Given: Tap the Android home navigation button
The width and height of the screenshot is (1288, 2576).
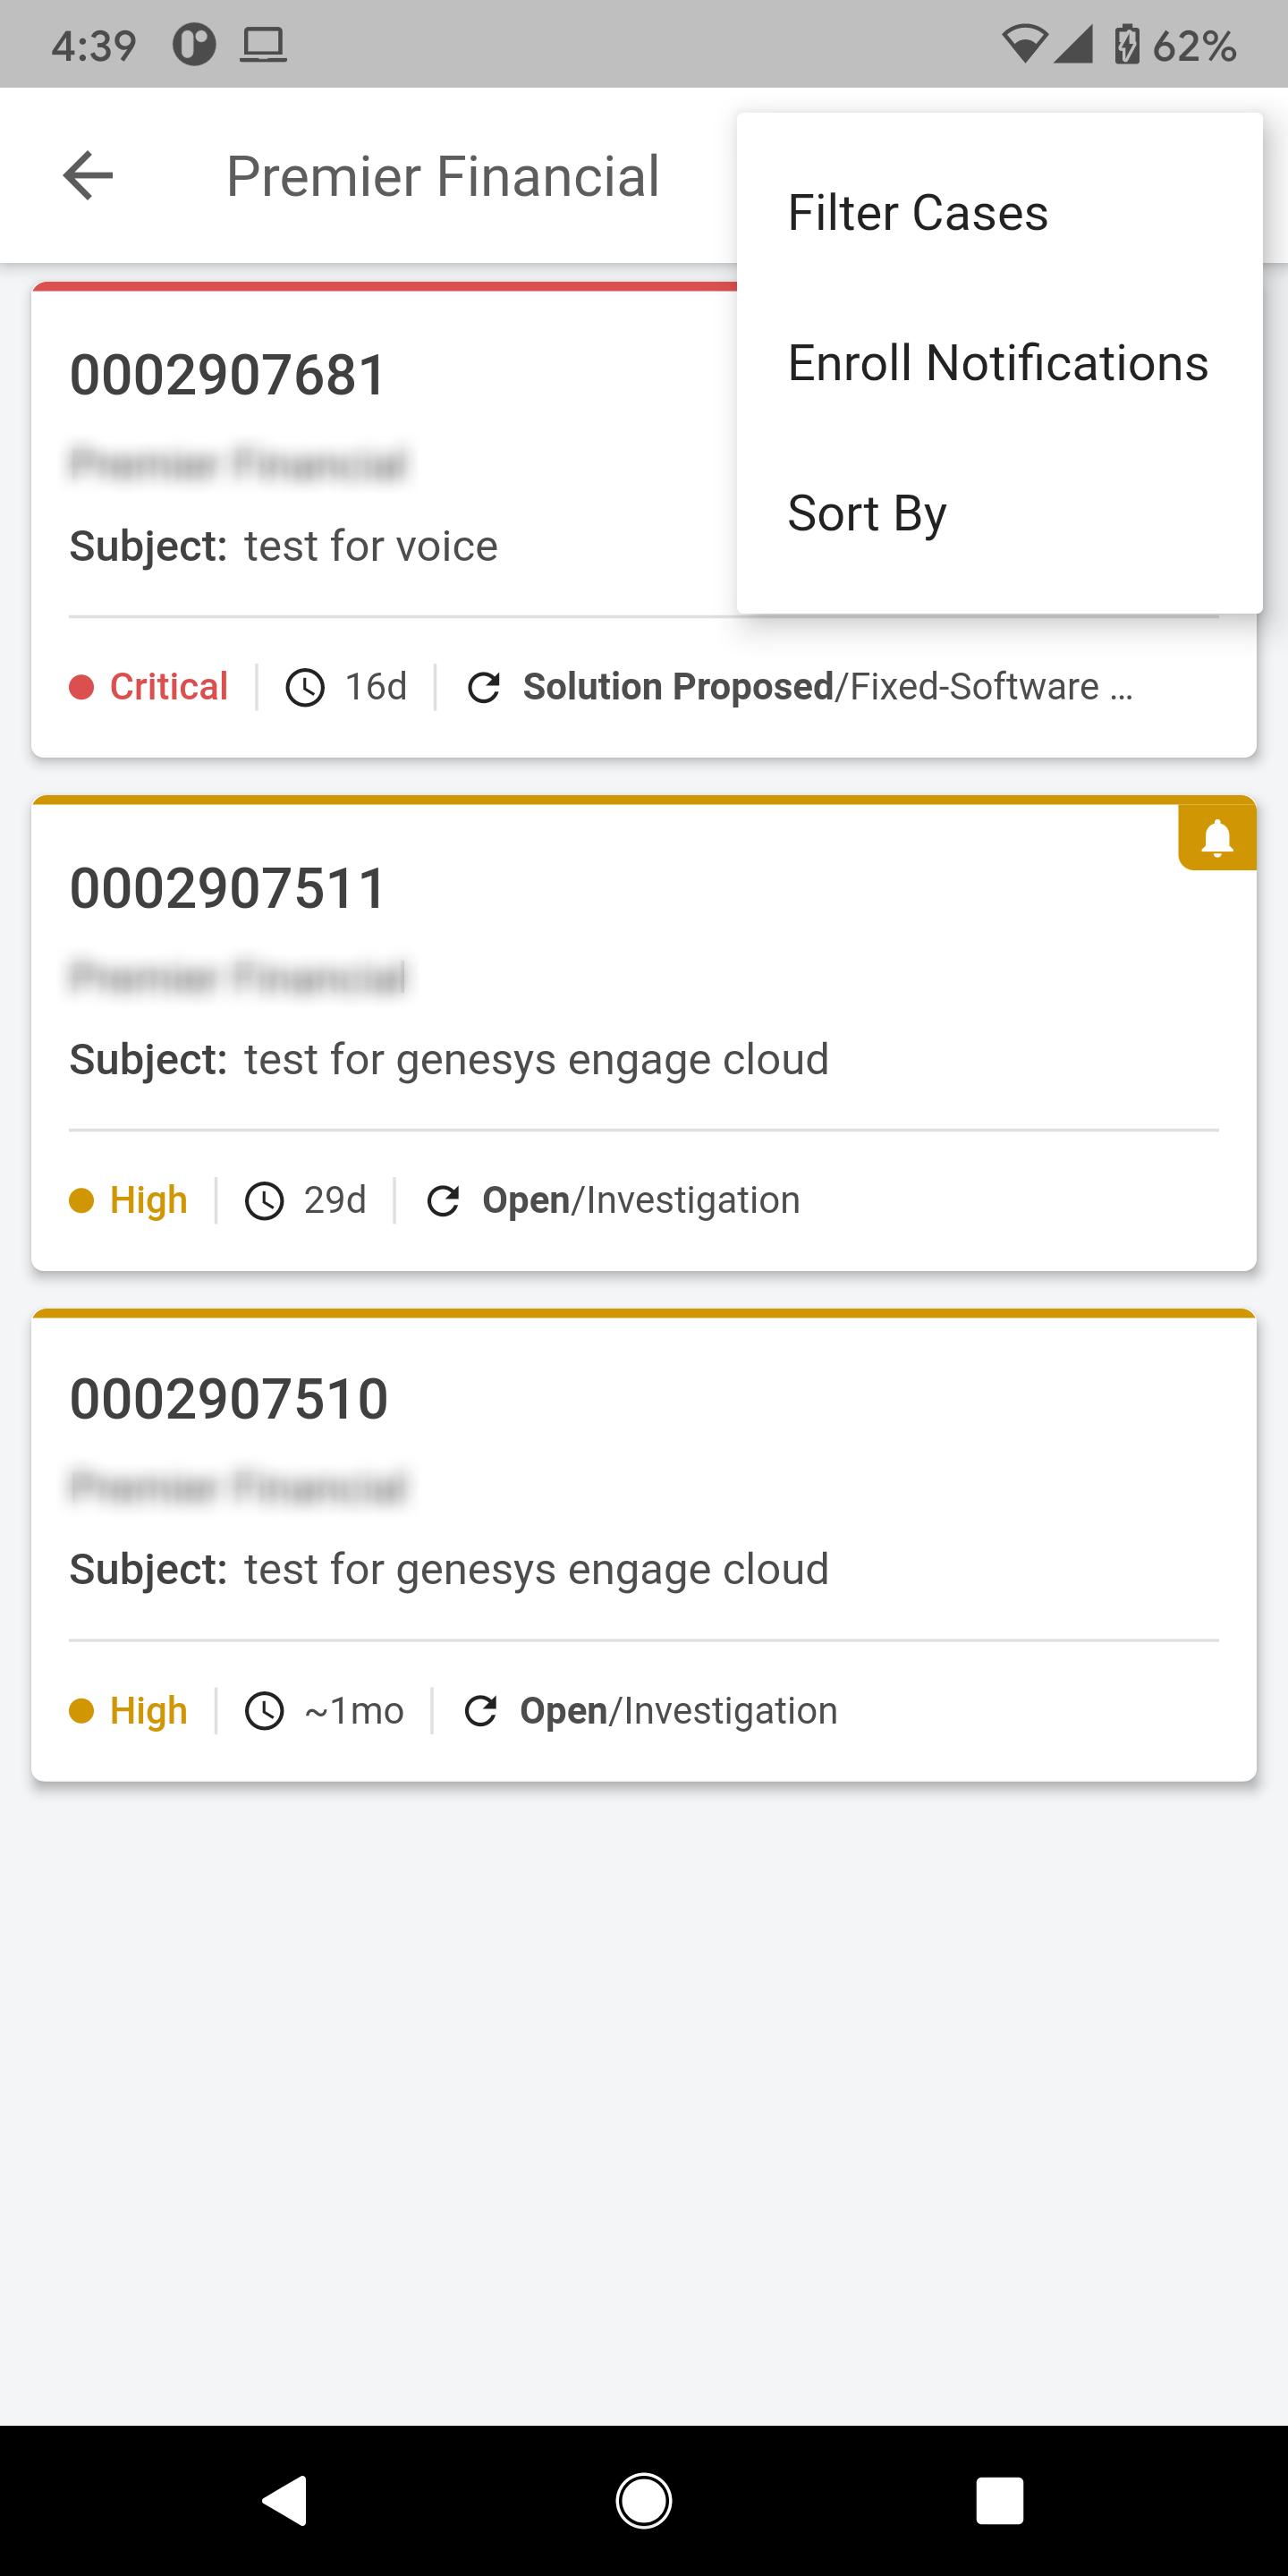Looking at the screenshot, I should pyautogui.click(x=644, y=2501).
